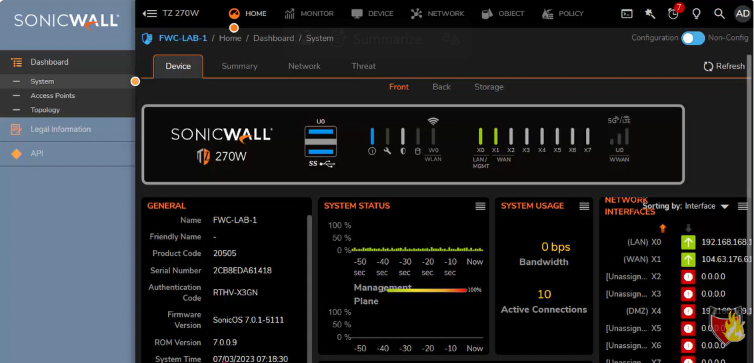
Task: Launch the setup wizard wand icon
Action: pyautogui.click(x=650, y=13)
